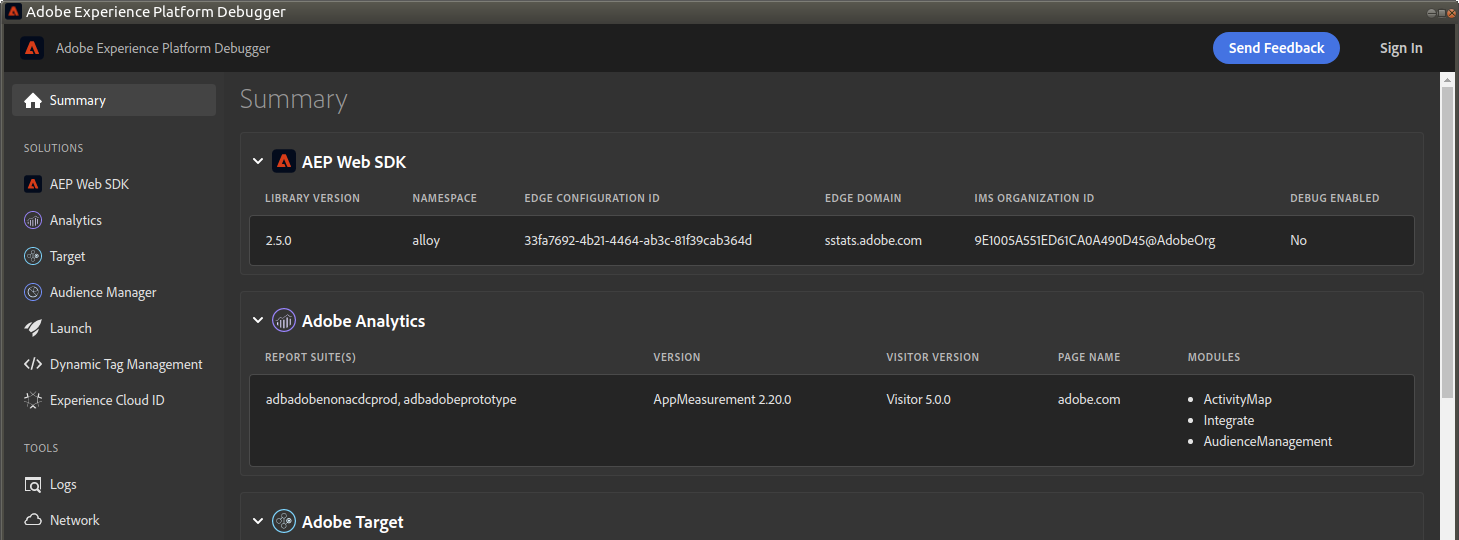Click the Debug Enabled value No

click(x=1298, y=240)
